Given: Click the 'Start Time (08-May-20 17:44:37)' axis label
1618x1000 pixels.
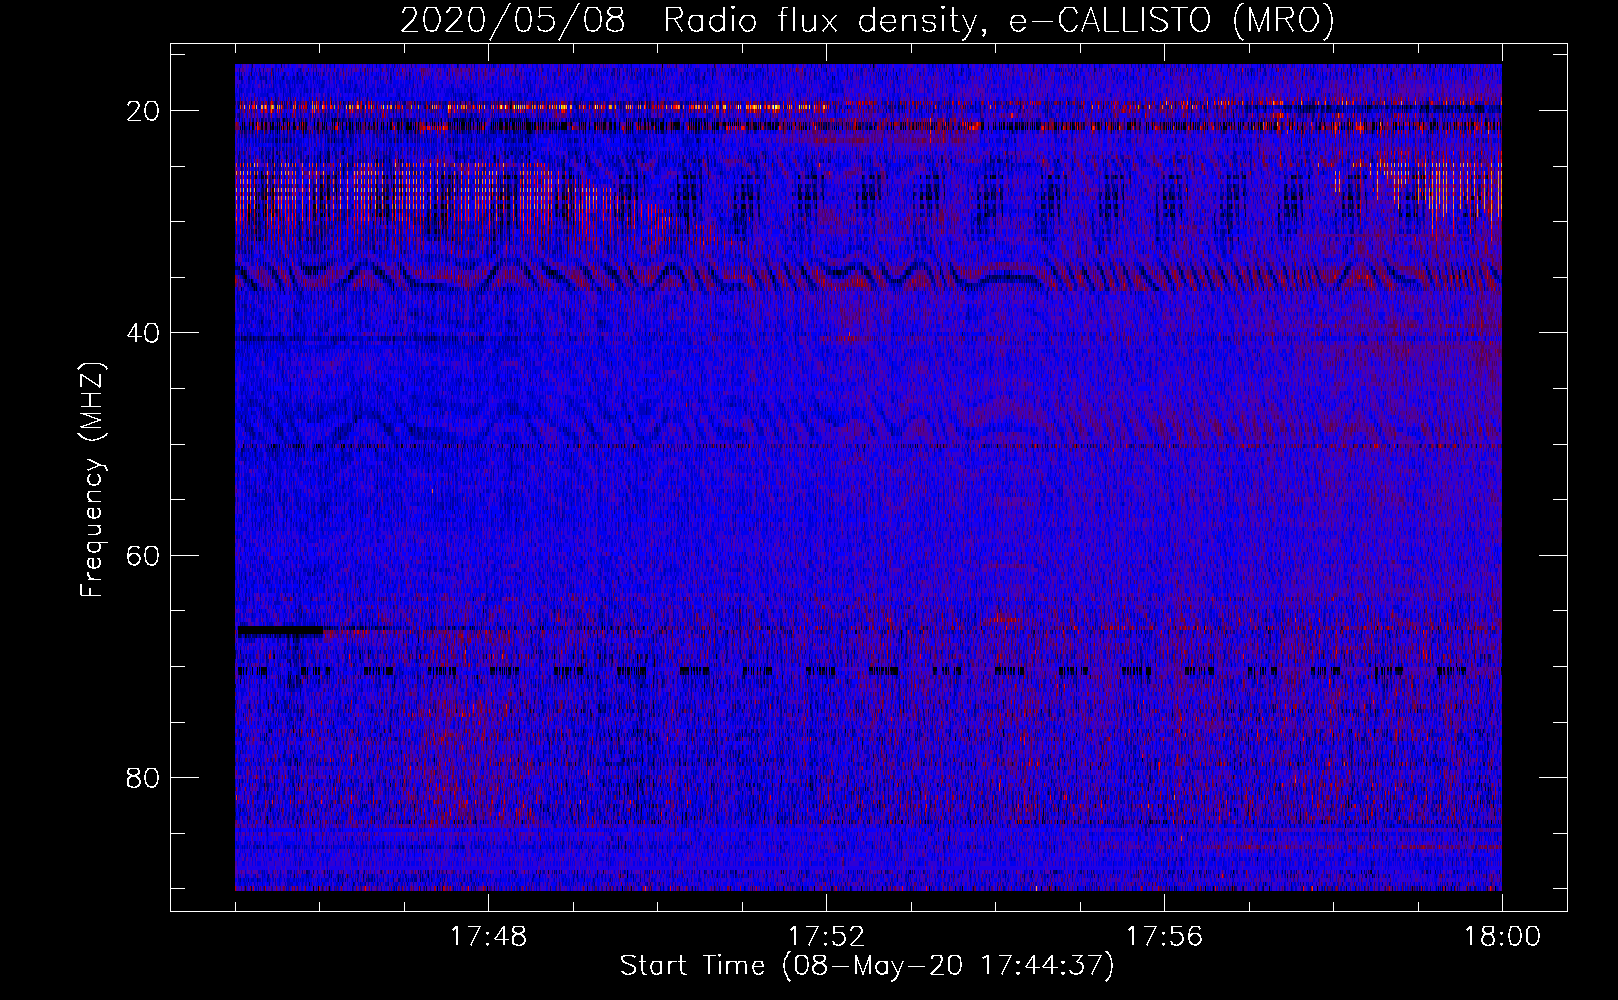Looking at the screenshot, I should click(867, 966).
